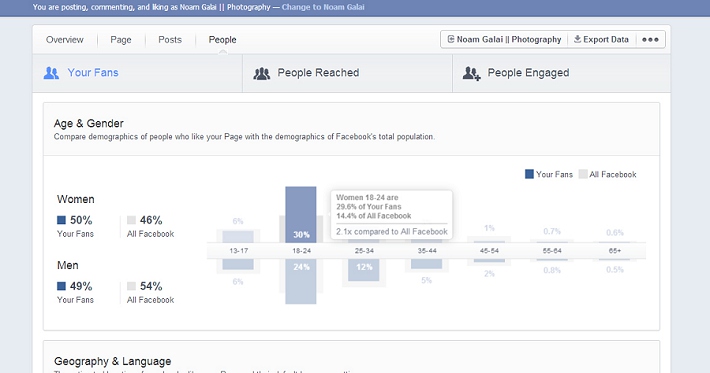Click the Your Fans people icon
Viewport: 710px width, 373px height.
tap(51, 73)
